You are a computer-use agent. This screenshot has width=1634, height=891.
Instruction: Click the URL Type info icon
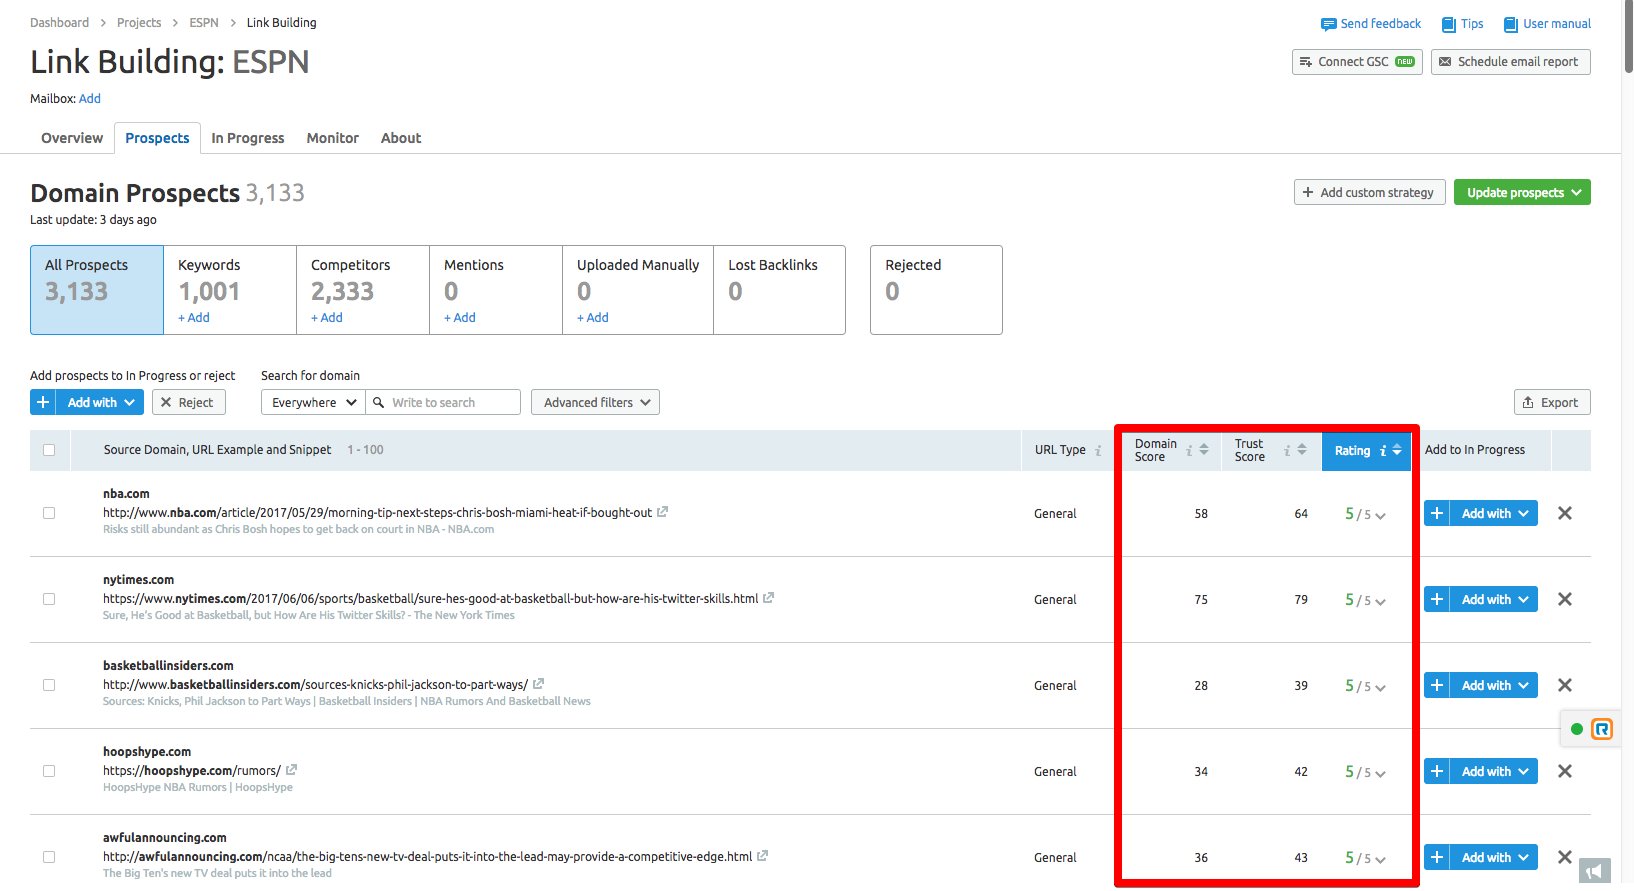(1098, 451)
